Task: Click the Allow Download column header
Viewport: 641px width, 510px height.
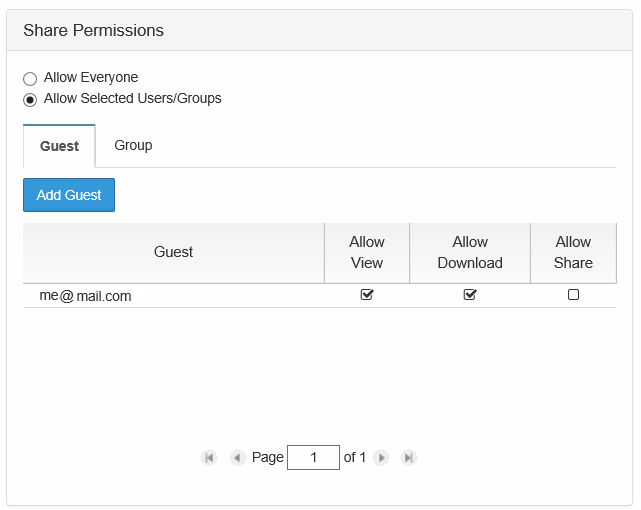Action: pyautogui.click(x=470, y=253)
